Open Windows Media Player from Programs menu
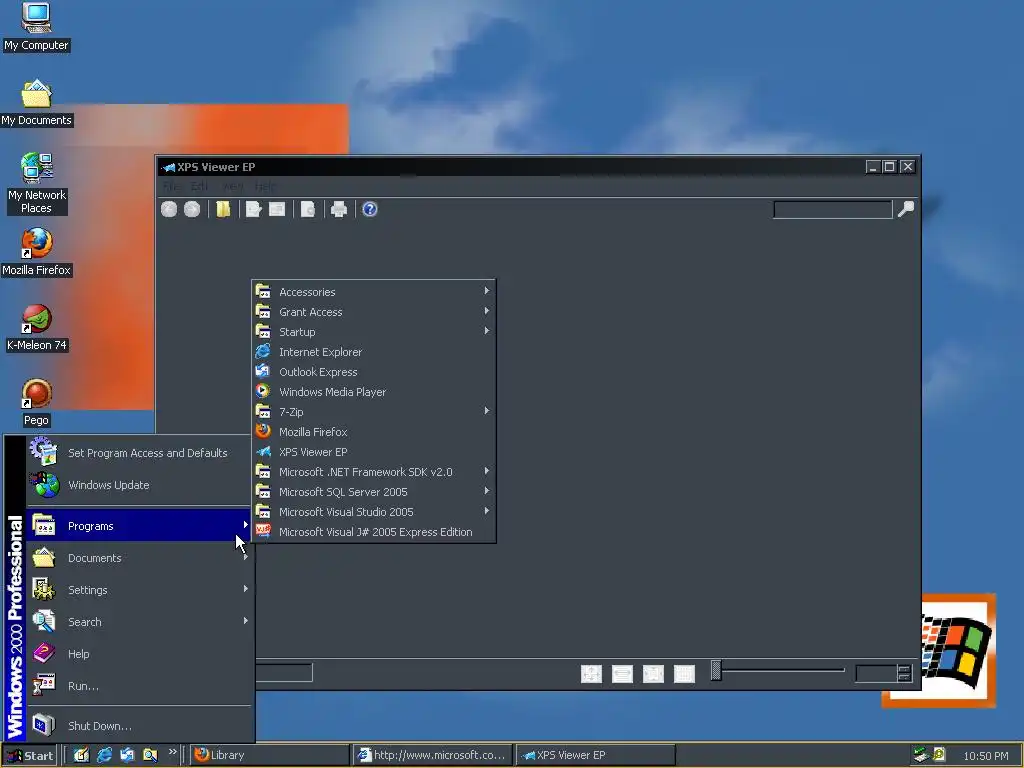Image resolution: width=1024 pixels, height=768 pixels. tap(374, 392)
